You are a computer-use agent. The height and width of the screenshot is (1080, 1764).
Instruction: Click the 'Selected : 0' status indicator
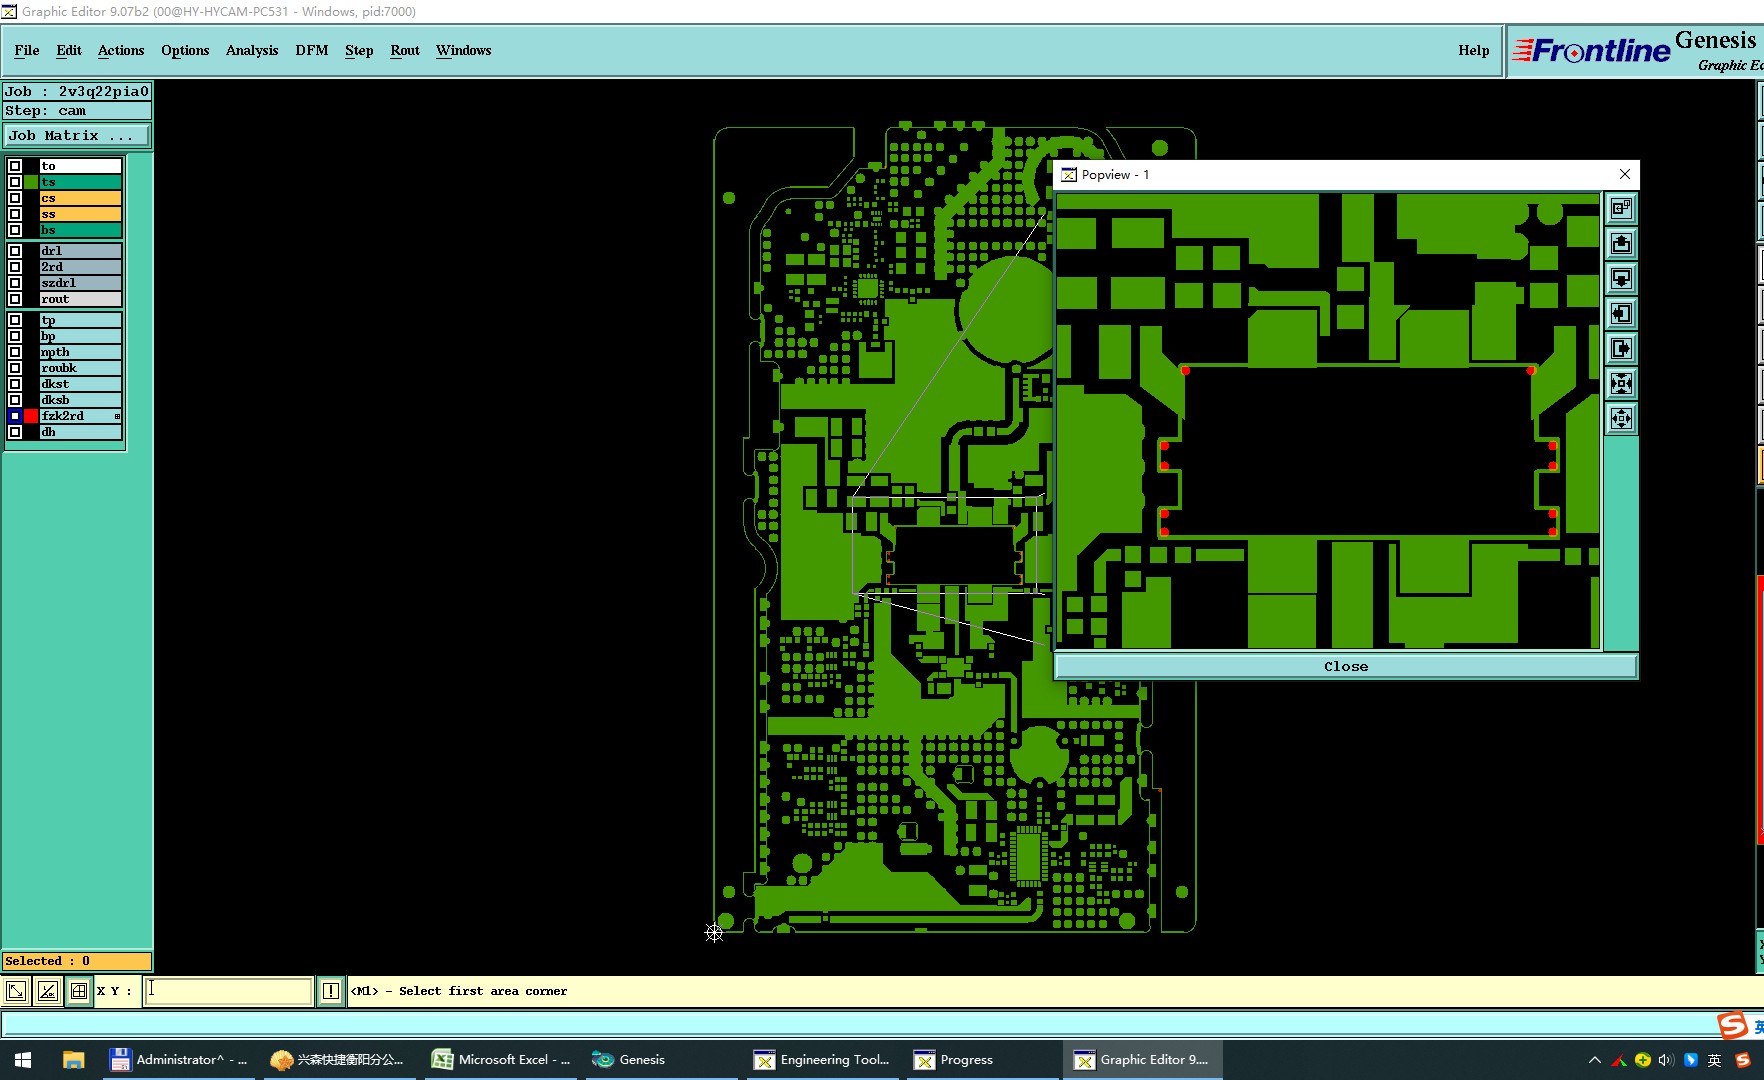pos(77,961)
